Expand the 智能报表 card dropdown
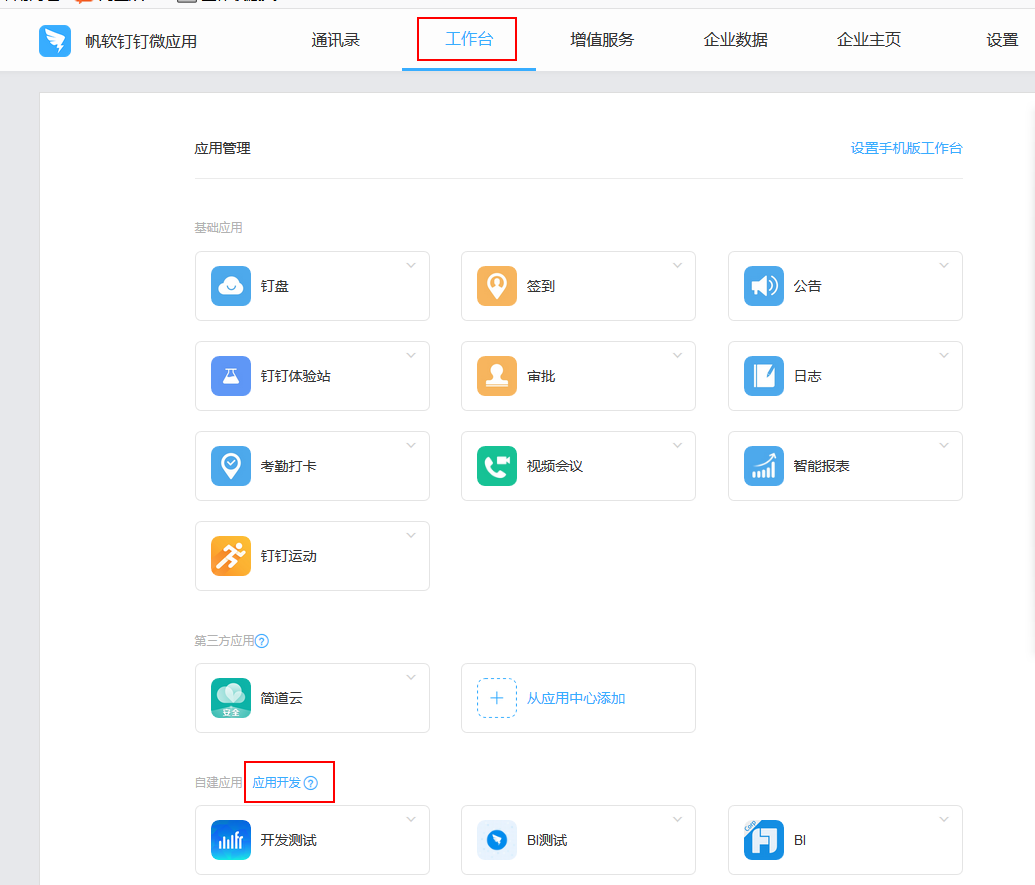The height and width of the screenshot is (885, 1035). point(944,445)
